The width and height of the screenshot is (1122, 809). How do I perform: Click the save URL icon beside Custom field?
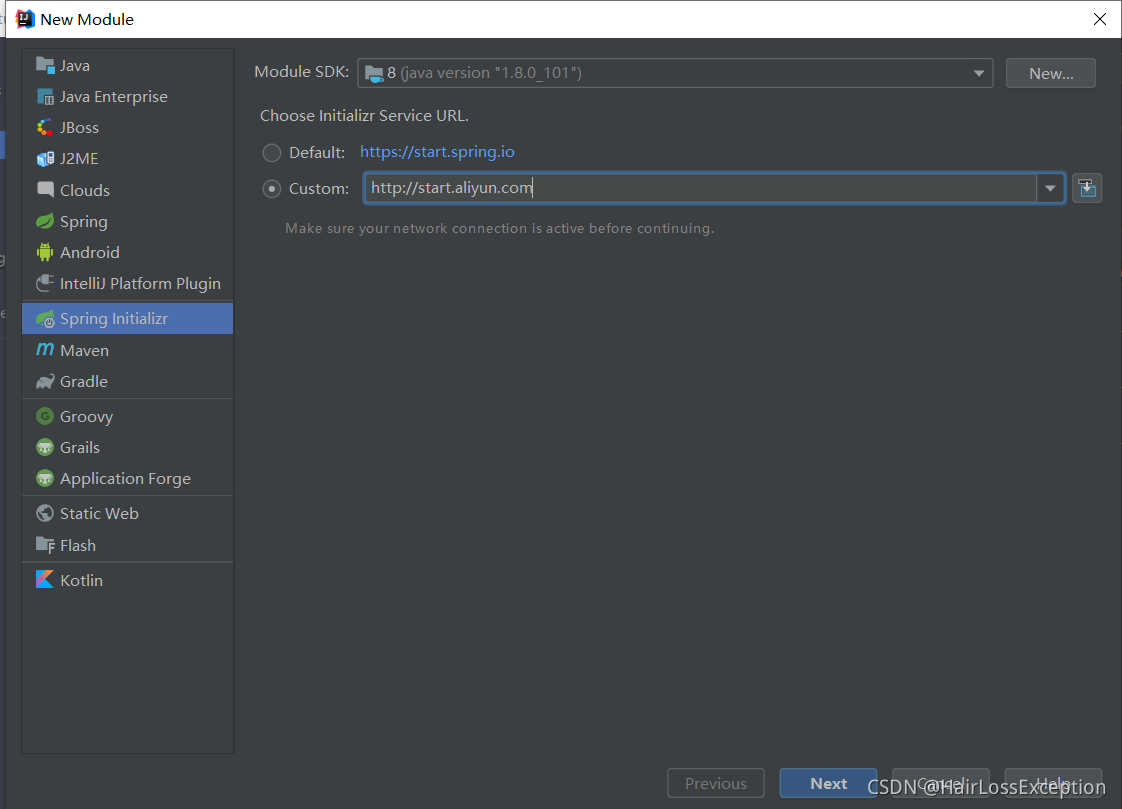pyautogui.click(x=1087, y=188)
